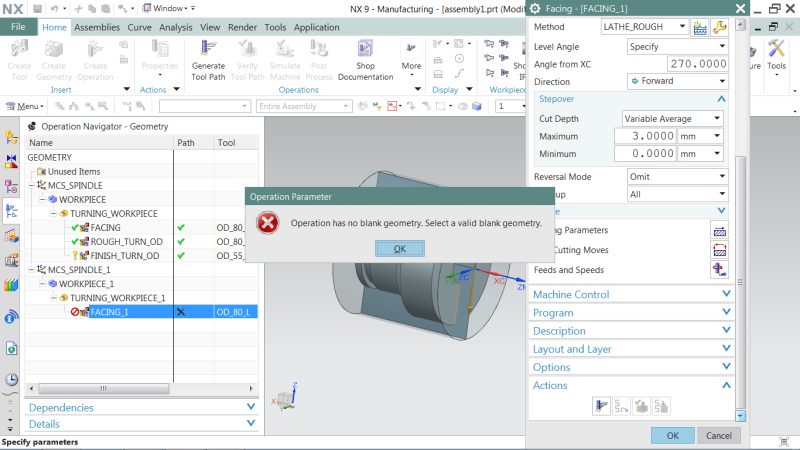The width and height of the screenshot is (800, 450).
Task: Click the navigator horizontal scrollbar
Action: point(104,388)
